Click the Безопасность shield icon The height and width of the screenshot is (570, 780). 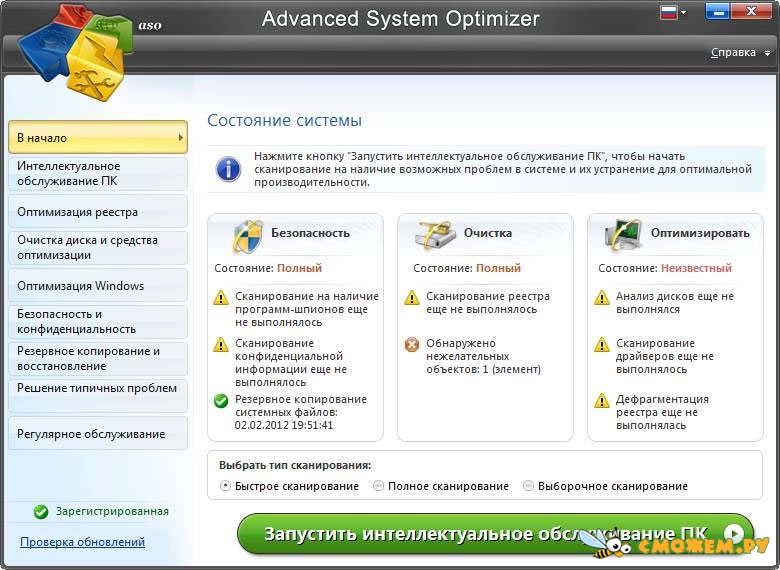(247, 236)
